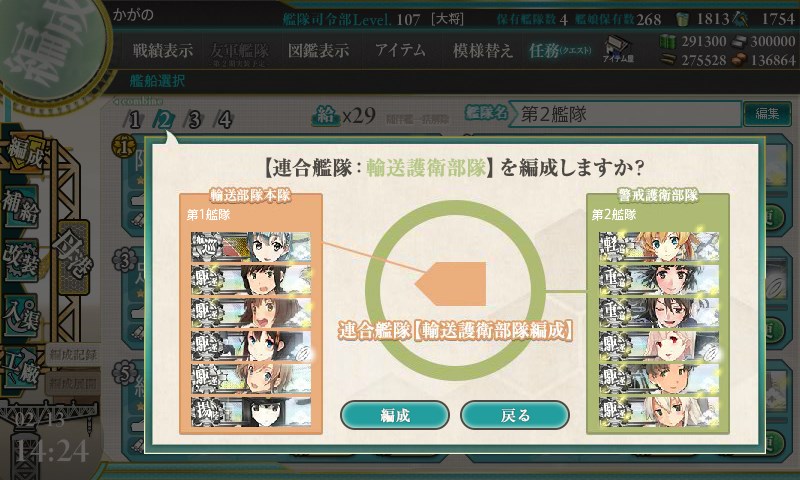Image resolution: width=800 pixels, height=480 pixels.
Task: Click the 第2艦隊 fleet name field
Action: 626,114
